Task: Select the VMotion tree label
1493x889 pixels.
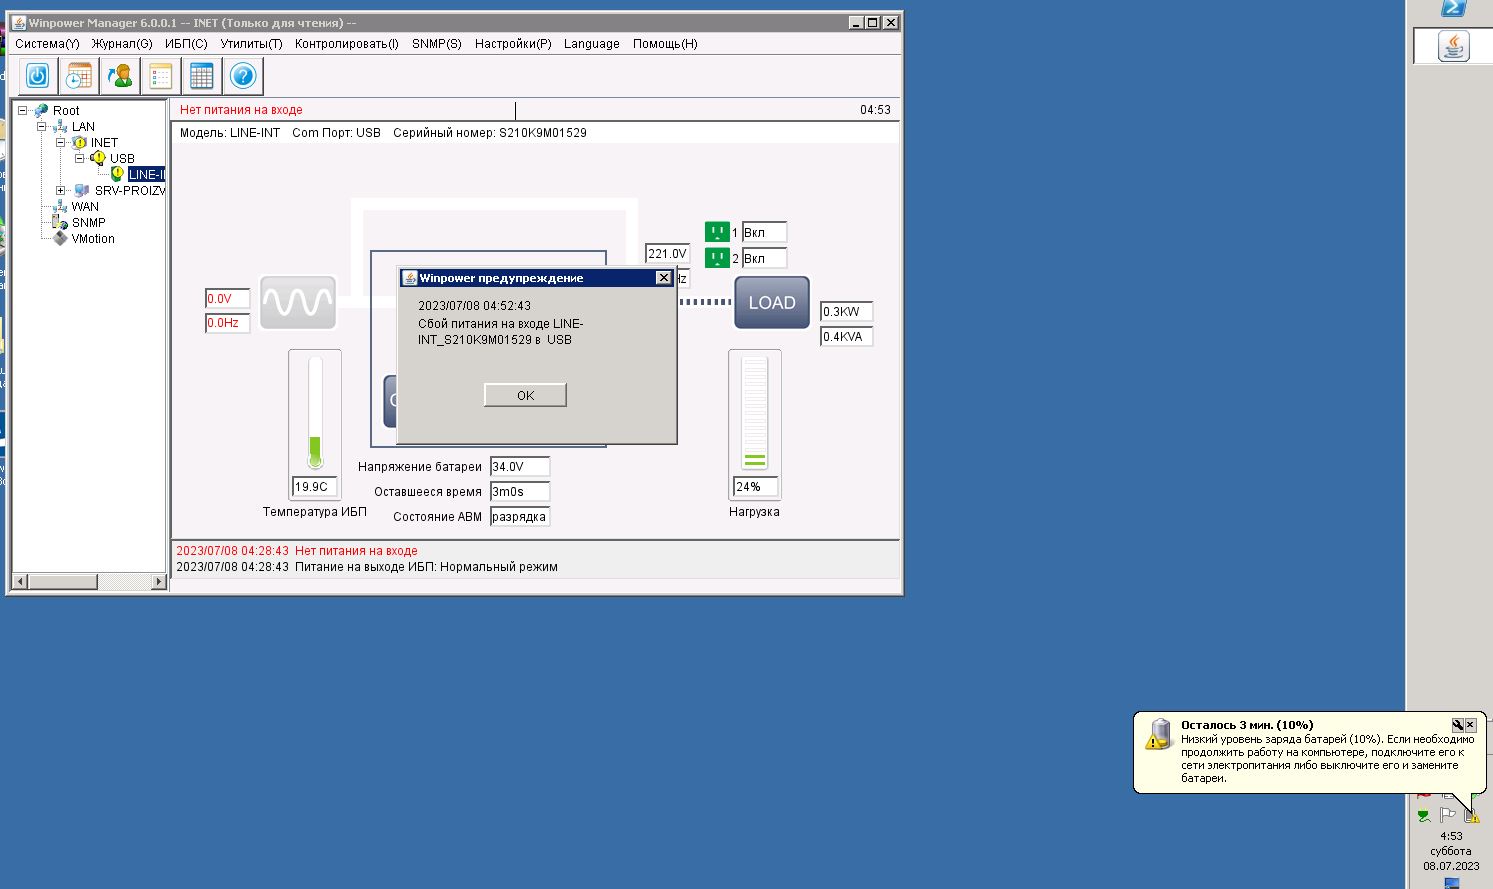Action: point(93,238)
